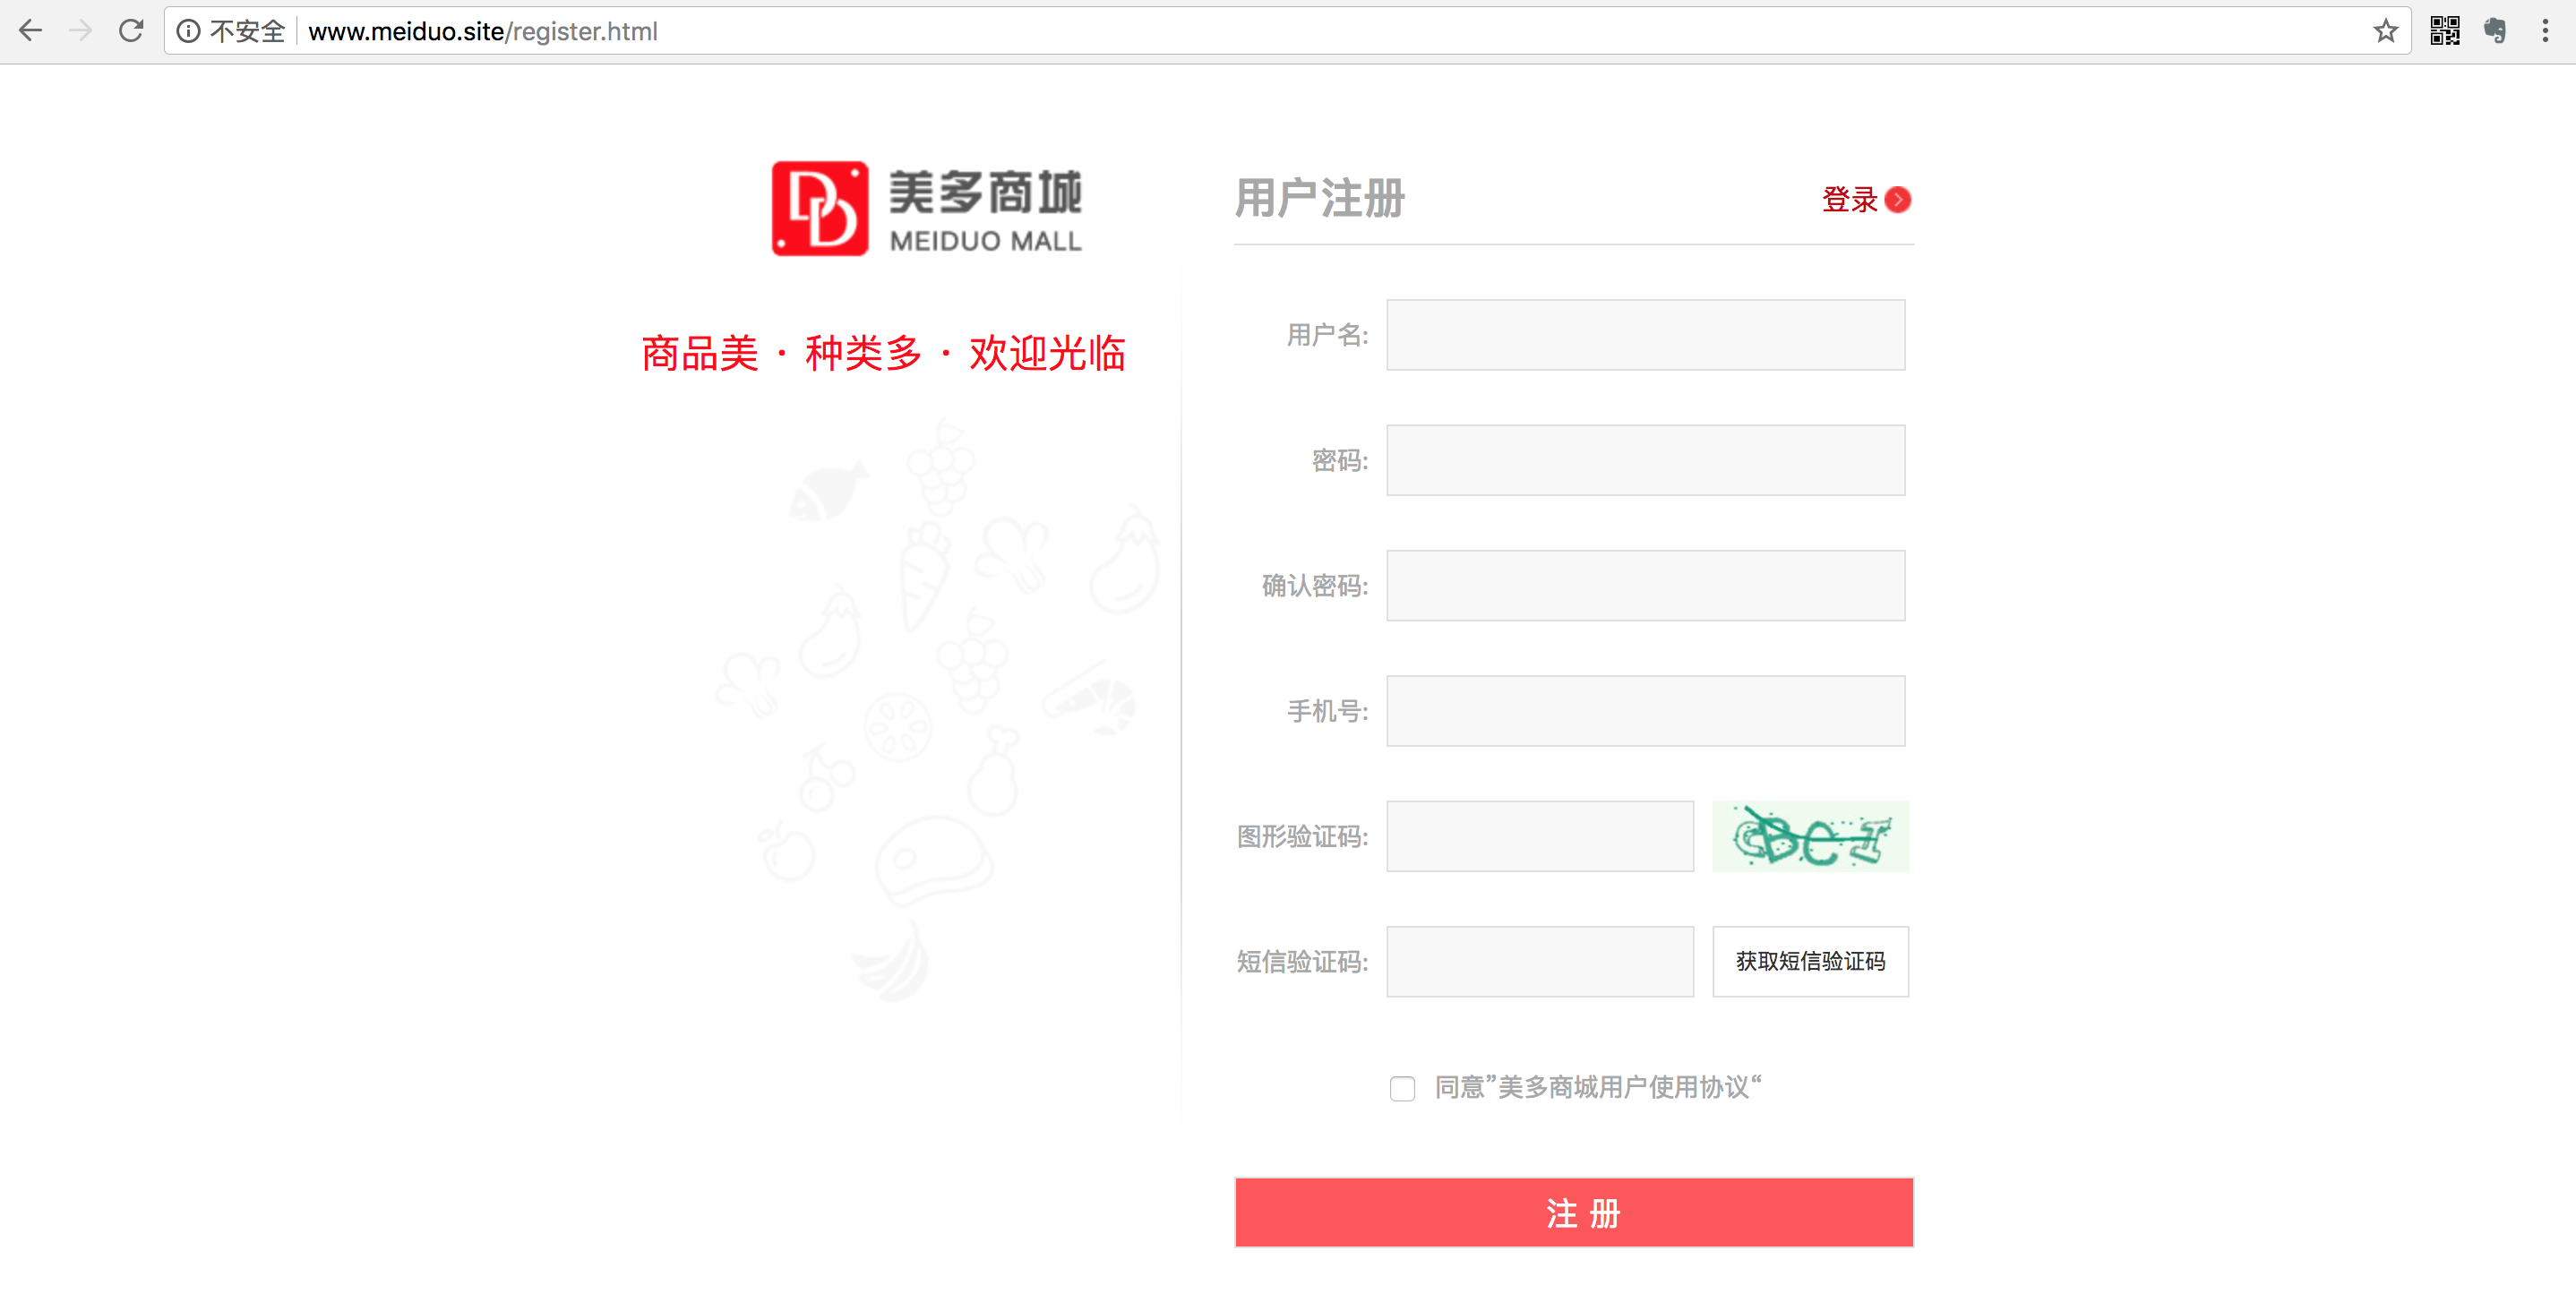The height and width of the screenshot is (1302, 2576).
Task: Click the browser back arrow
Action: 30,31
